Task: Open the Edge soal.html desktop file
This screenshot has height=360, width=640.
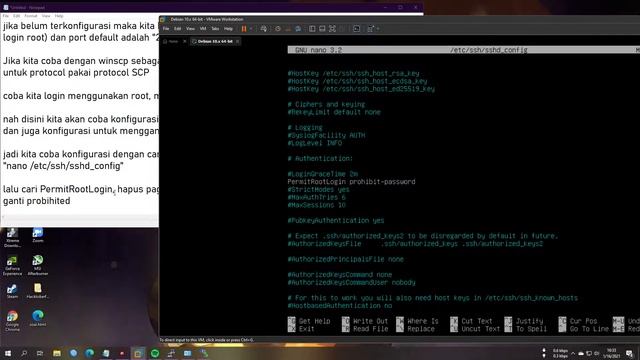Action: [x=38, y=318]
